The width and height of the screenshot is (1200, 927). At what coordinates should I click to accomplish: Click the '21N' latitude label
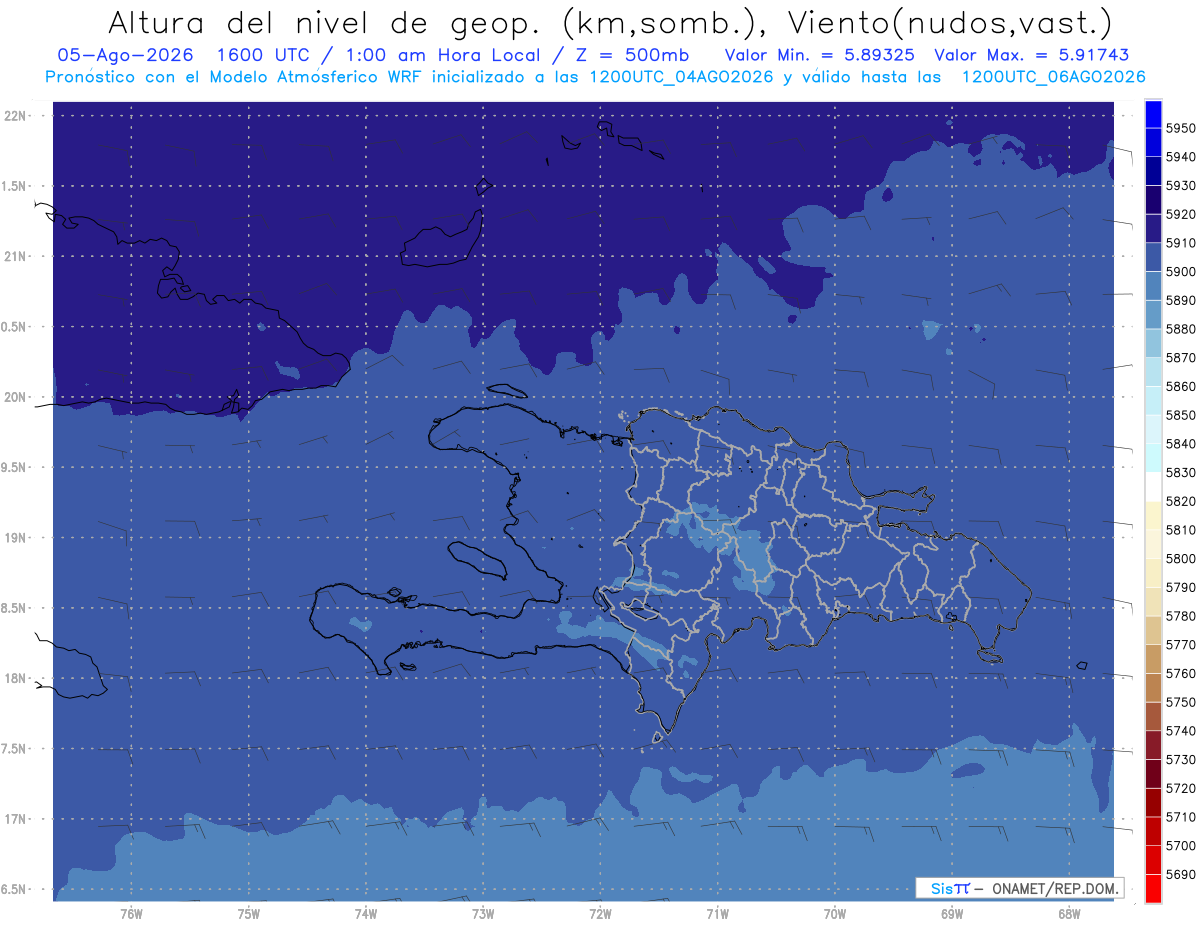(x=17, y=256)
